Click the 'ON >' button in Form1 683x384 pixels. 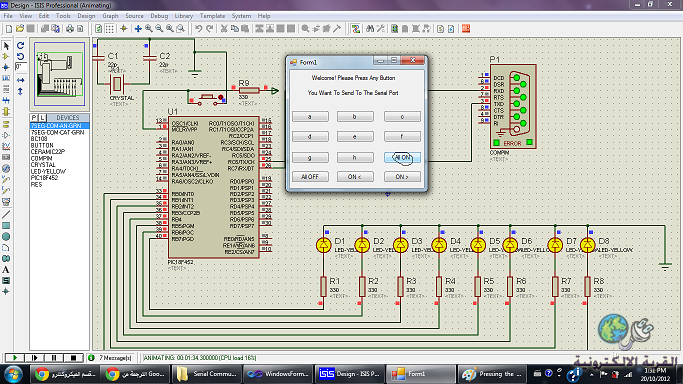tap(402, 177)
